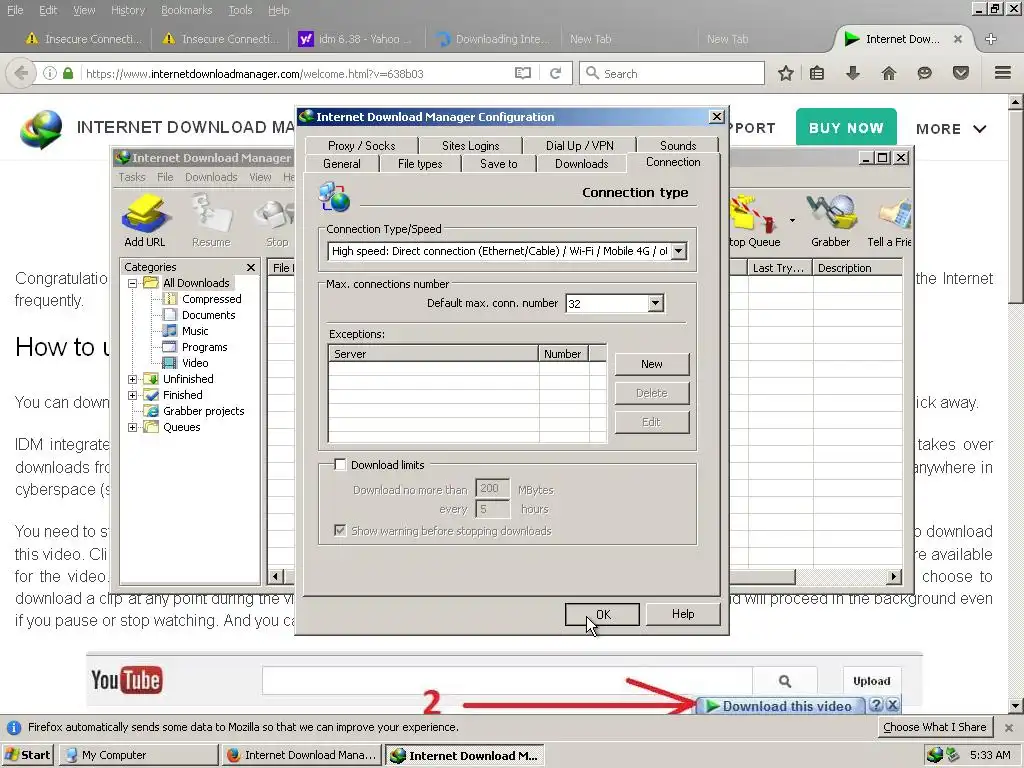The image size is (1024, 768).
Task: Click the Tell a Friend icon
Action: click(889, 221)
